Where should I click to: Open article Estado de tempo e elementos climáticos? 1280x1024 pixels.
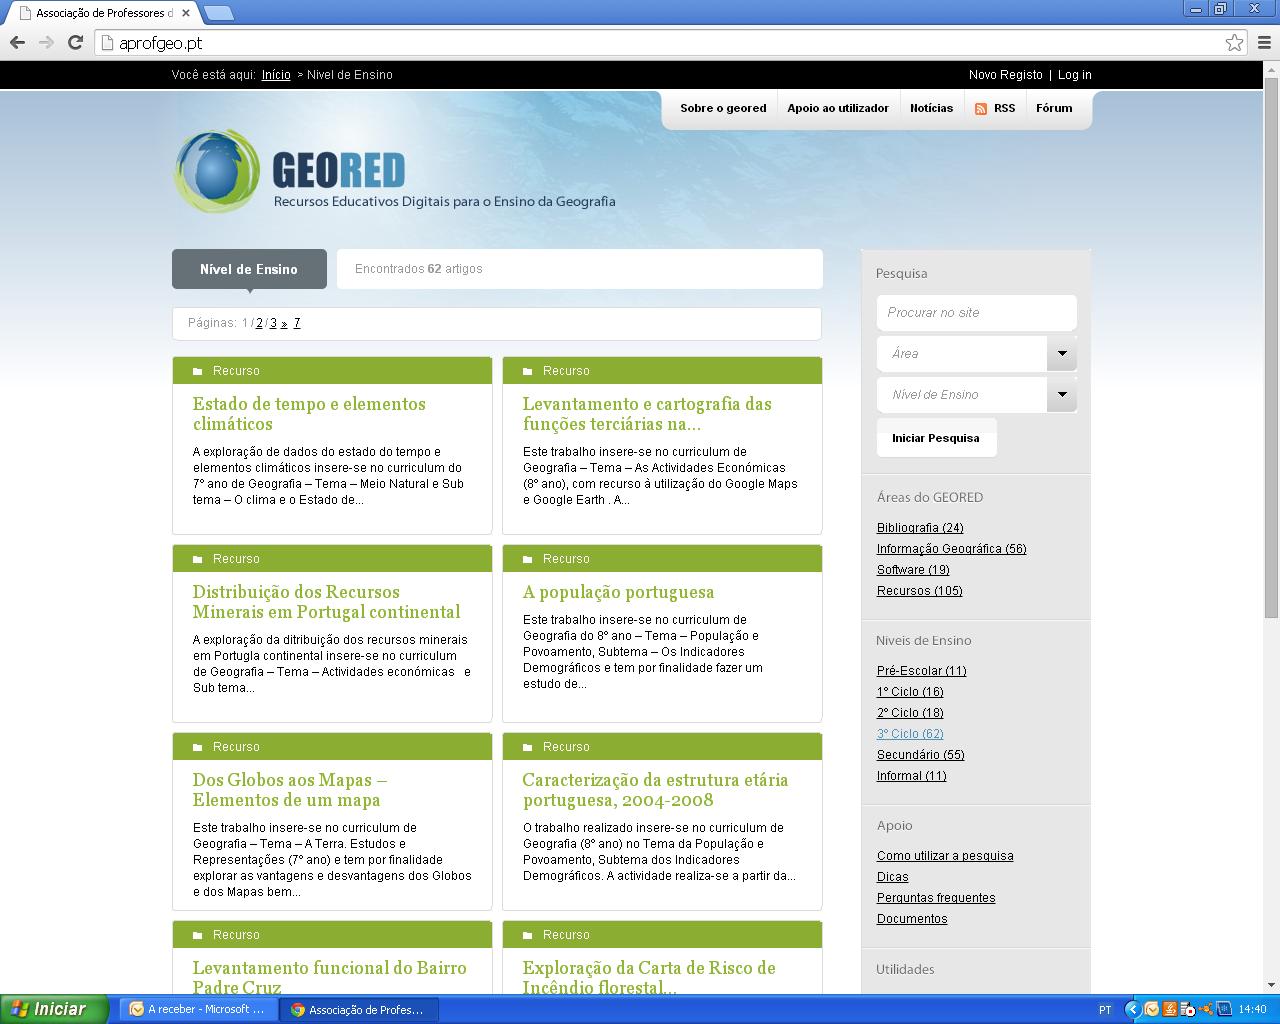point(309,414)
